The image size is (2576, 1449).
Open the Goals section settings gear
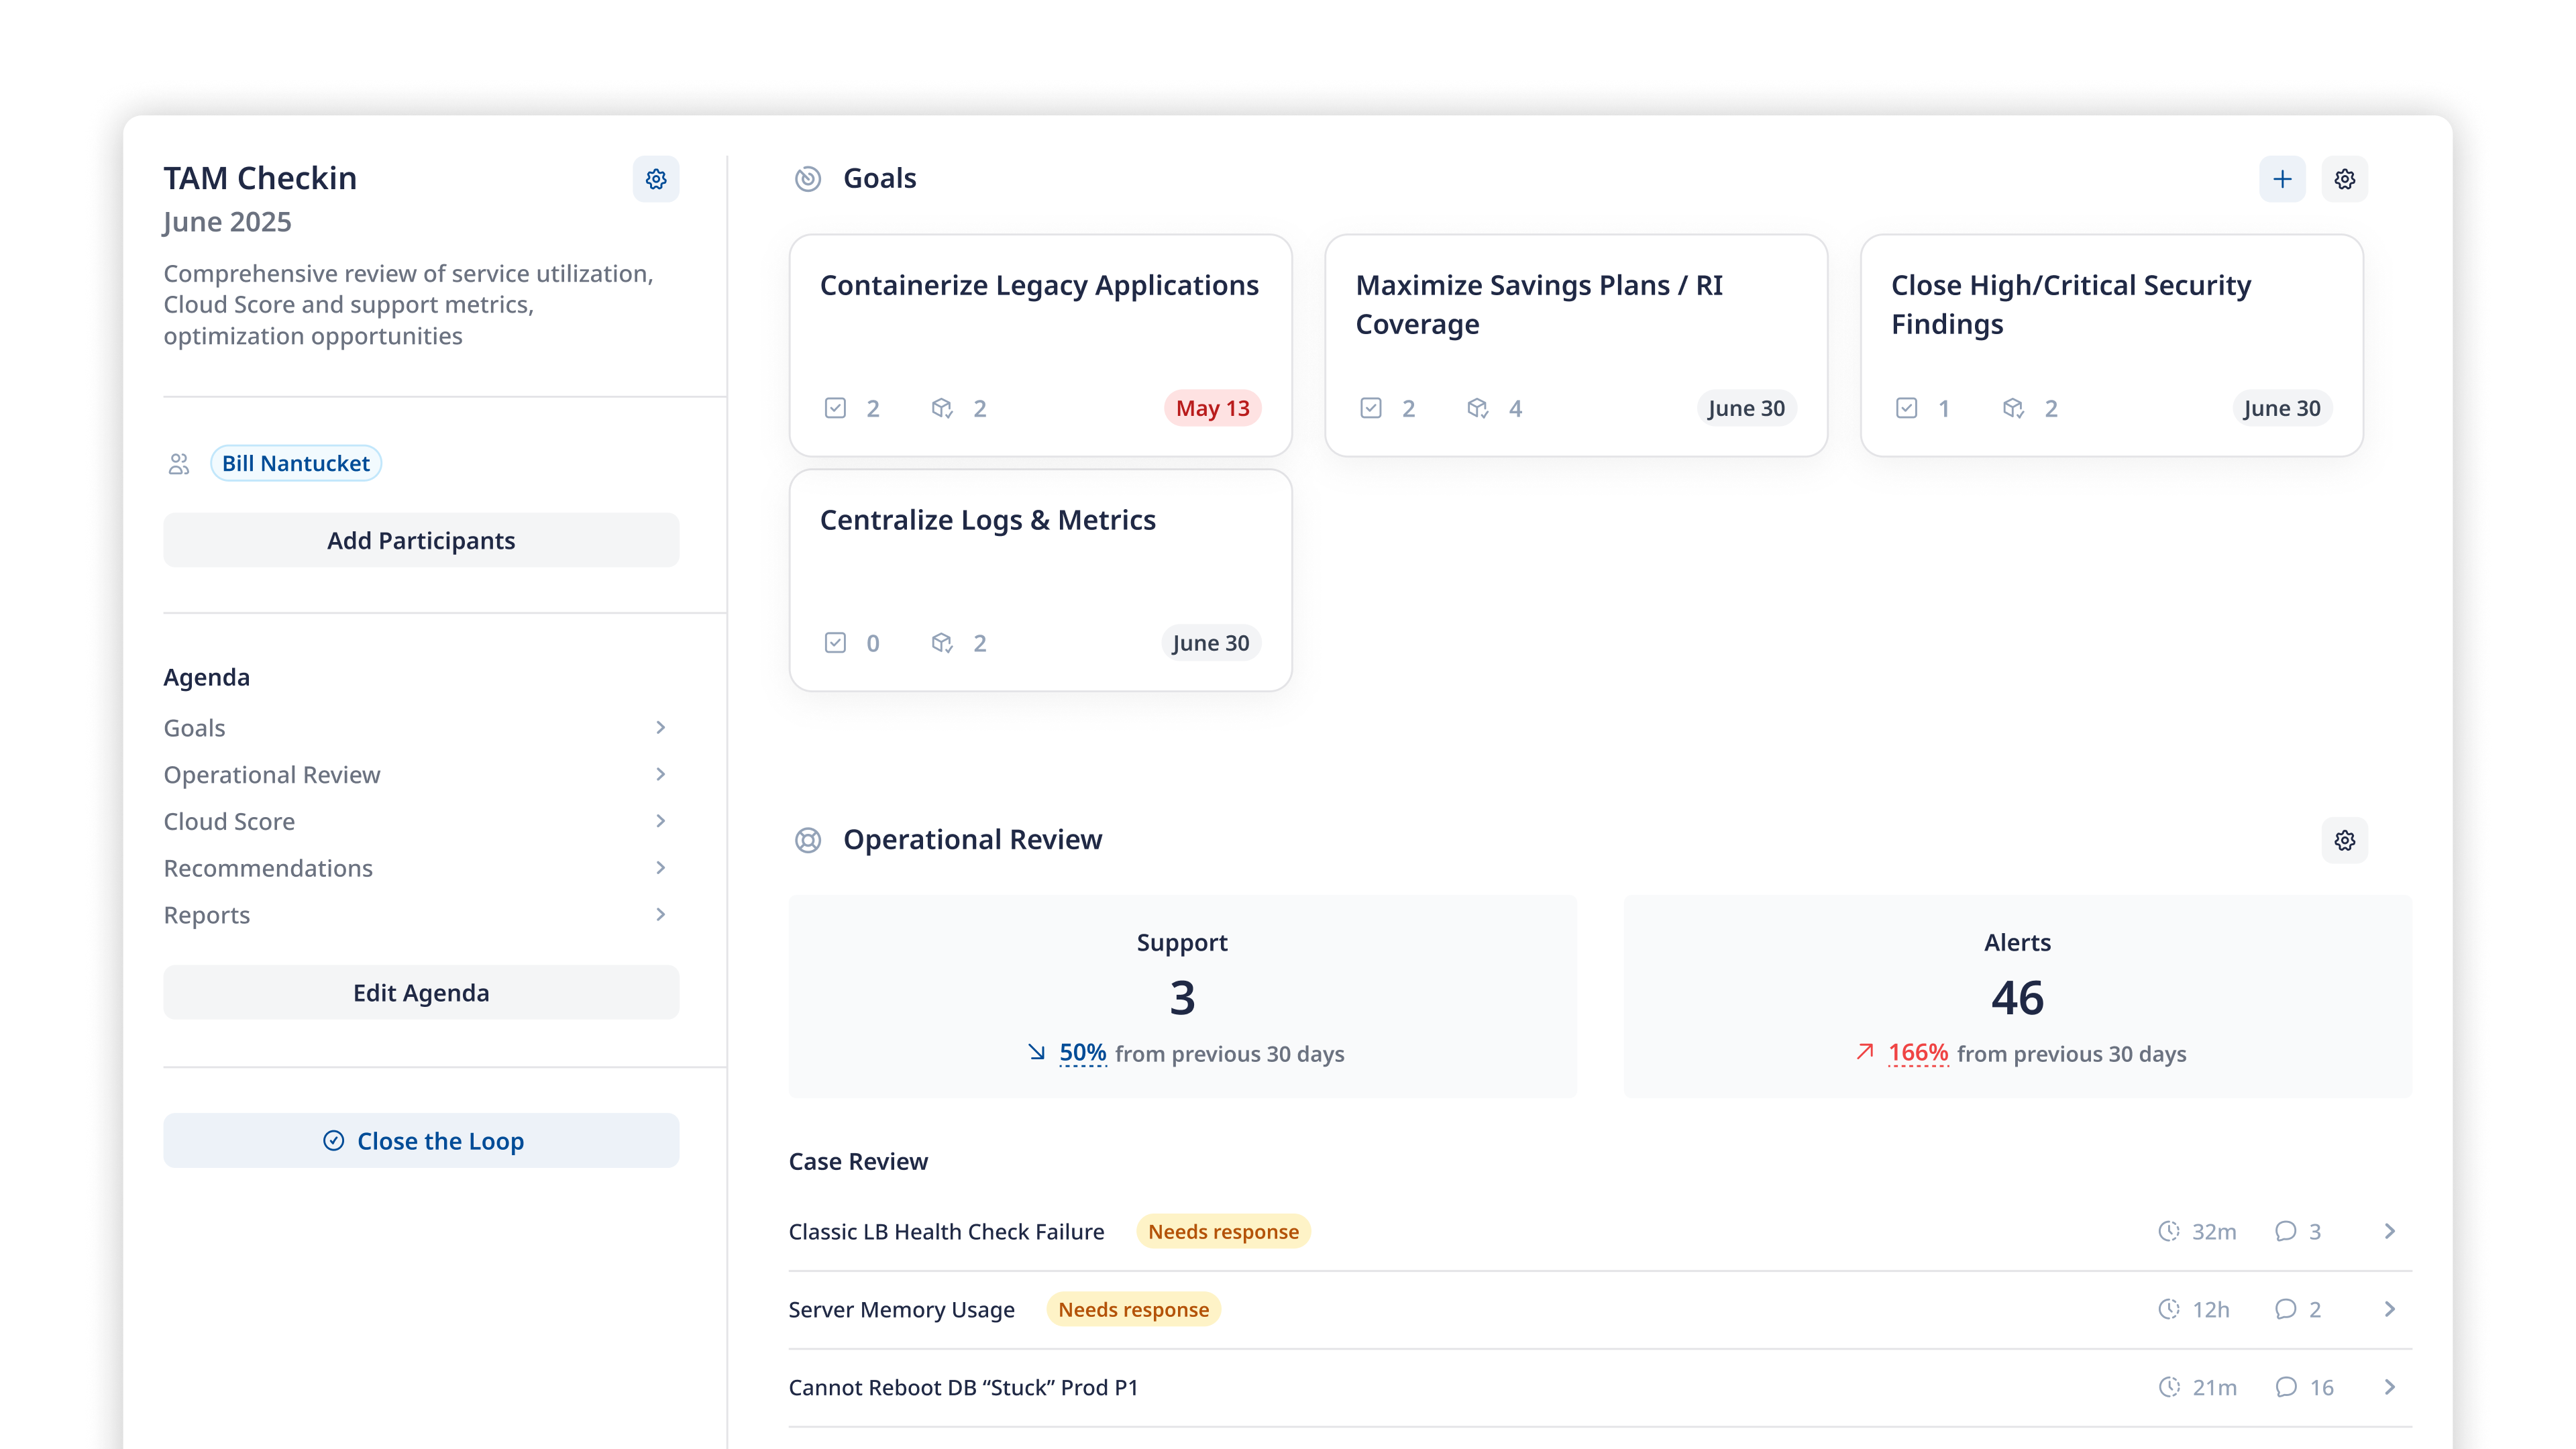[x=2345, y=178]
